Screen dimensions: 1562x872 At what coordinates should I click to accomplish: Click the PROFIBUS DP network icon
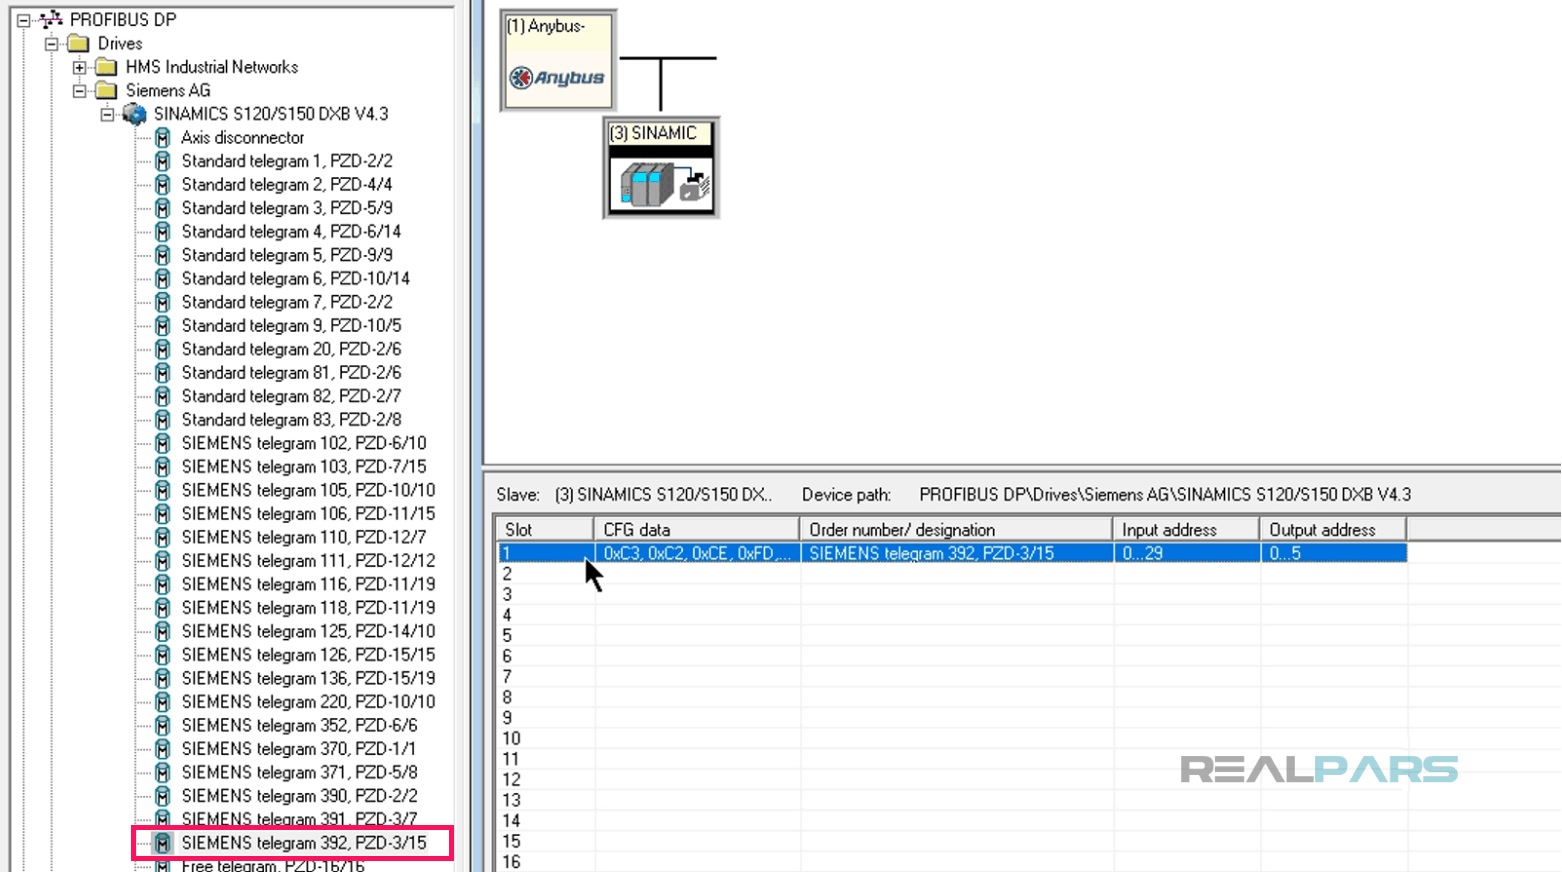51,19
